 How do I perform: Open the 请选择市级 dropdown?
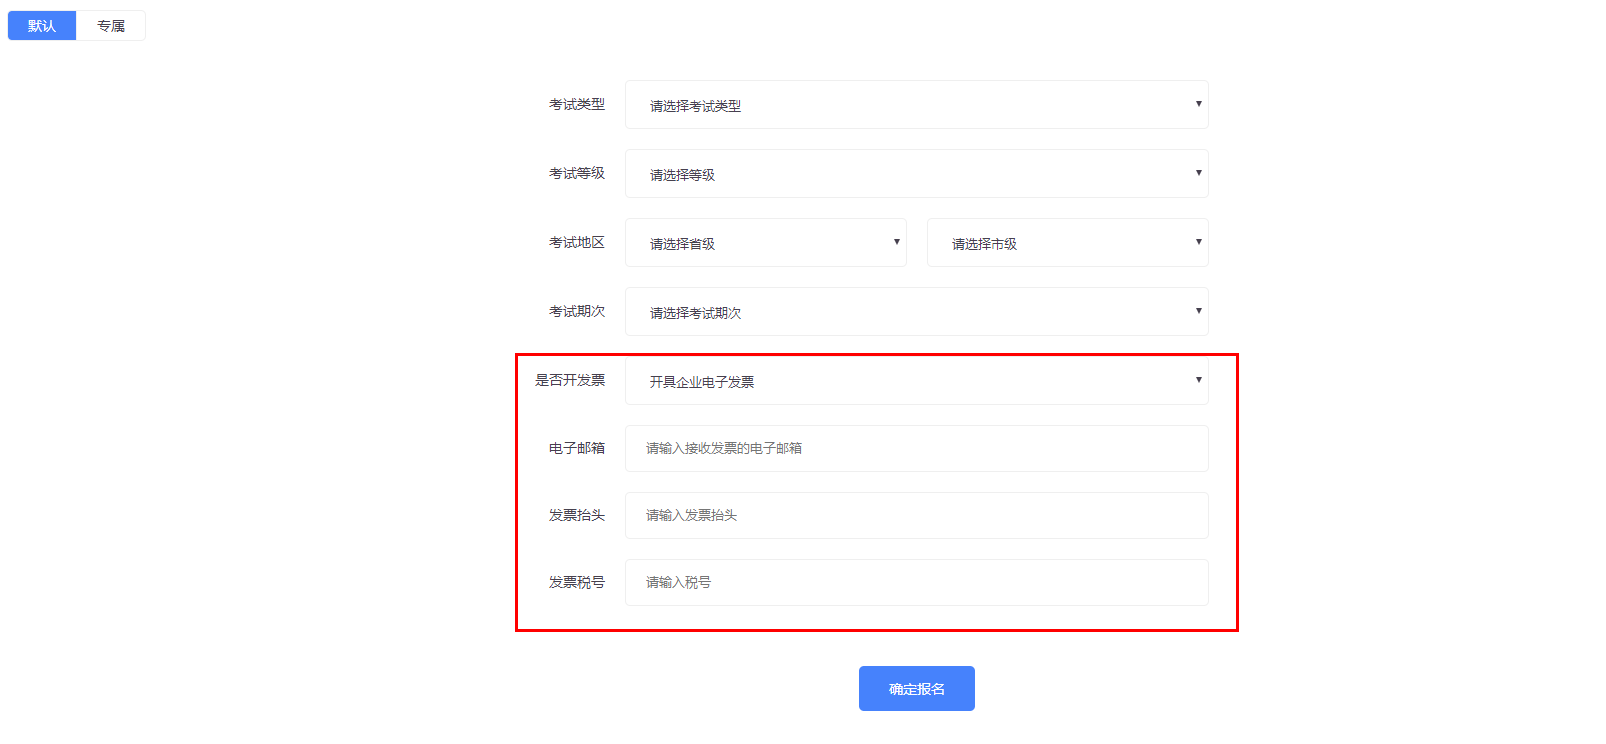[x=1066, y=243]
